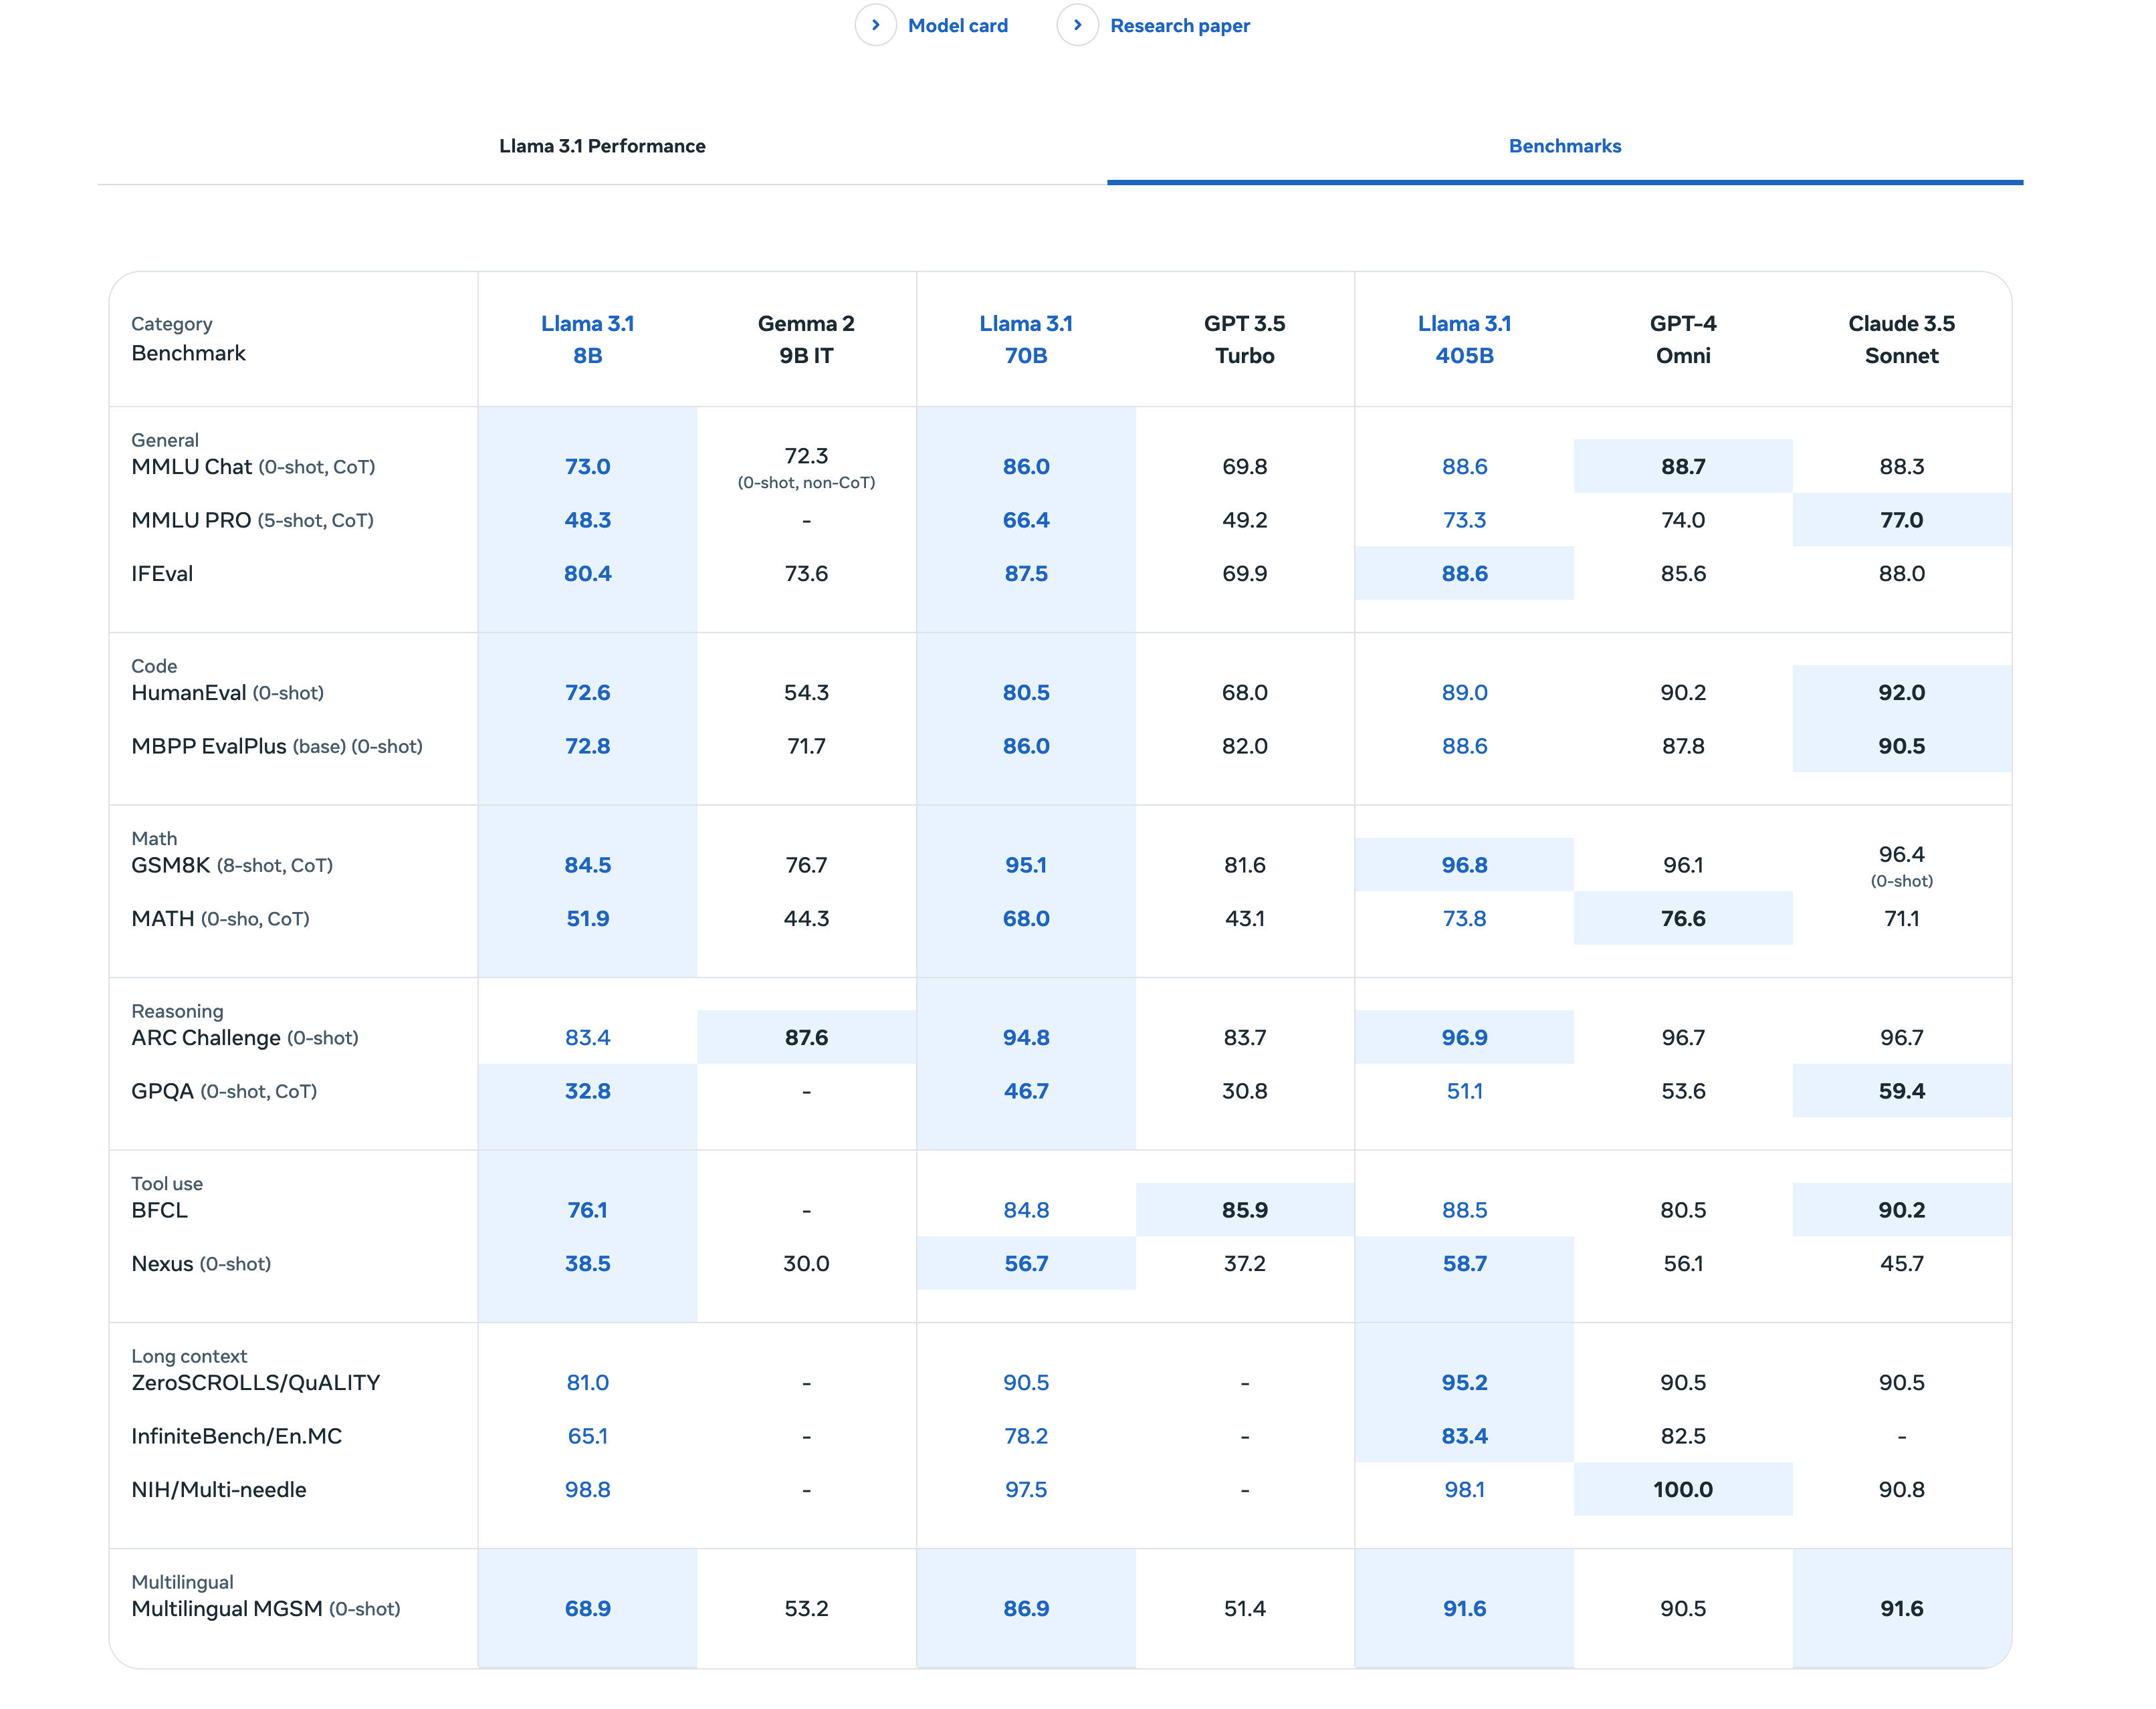The height and width of the screenshot is (1709, 2156).
Task: Click the Gemma 2 9B IT column header
Action: coord(806,339)
